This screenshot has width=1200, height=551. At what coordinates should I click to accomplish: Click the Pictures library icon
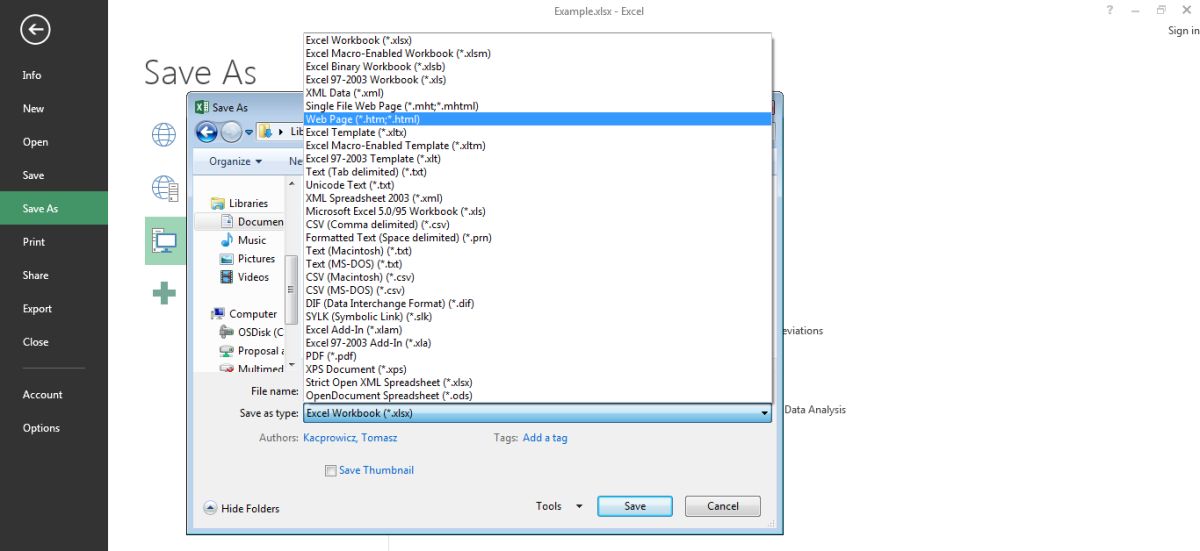227,258
